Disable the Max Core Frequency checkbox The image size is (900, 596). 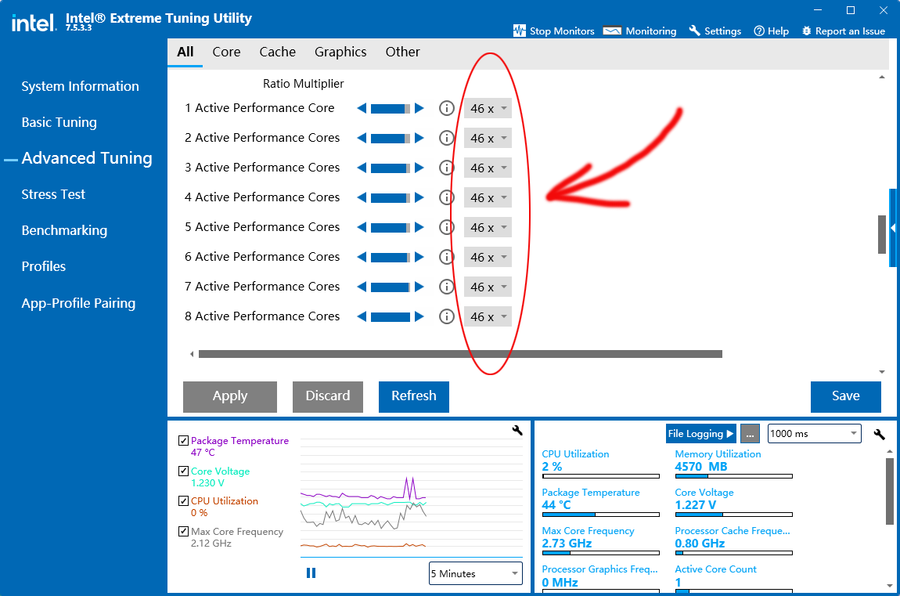pos(183,532)
